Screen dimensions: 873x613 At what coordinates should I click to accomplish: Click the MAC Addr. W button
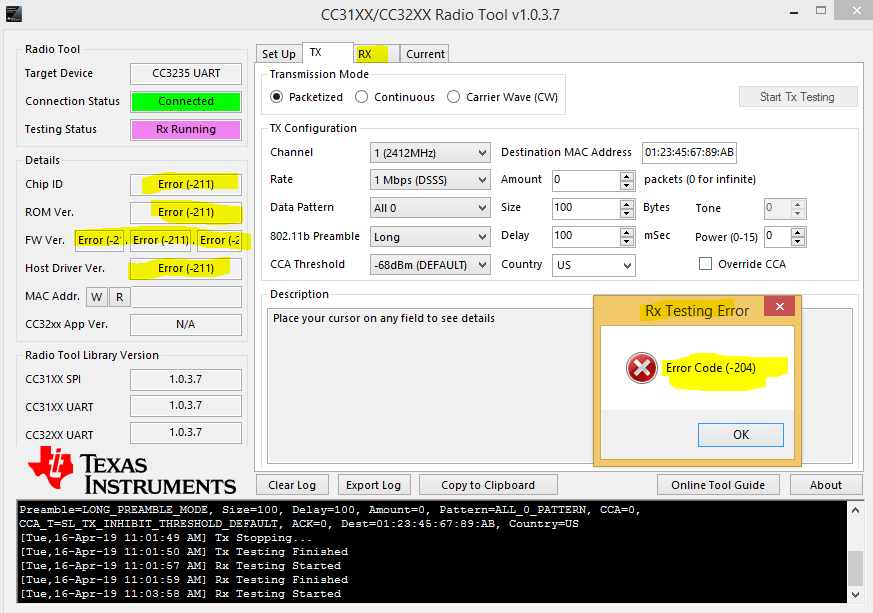pos(97,297)
